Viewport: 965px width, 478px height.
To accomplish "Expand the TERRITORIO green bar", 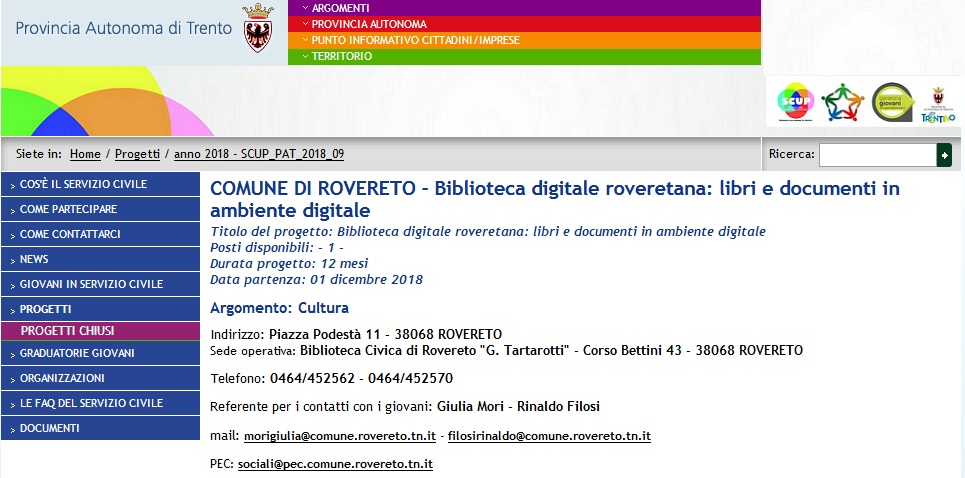I will (524, 56).
